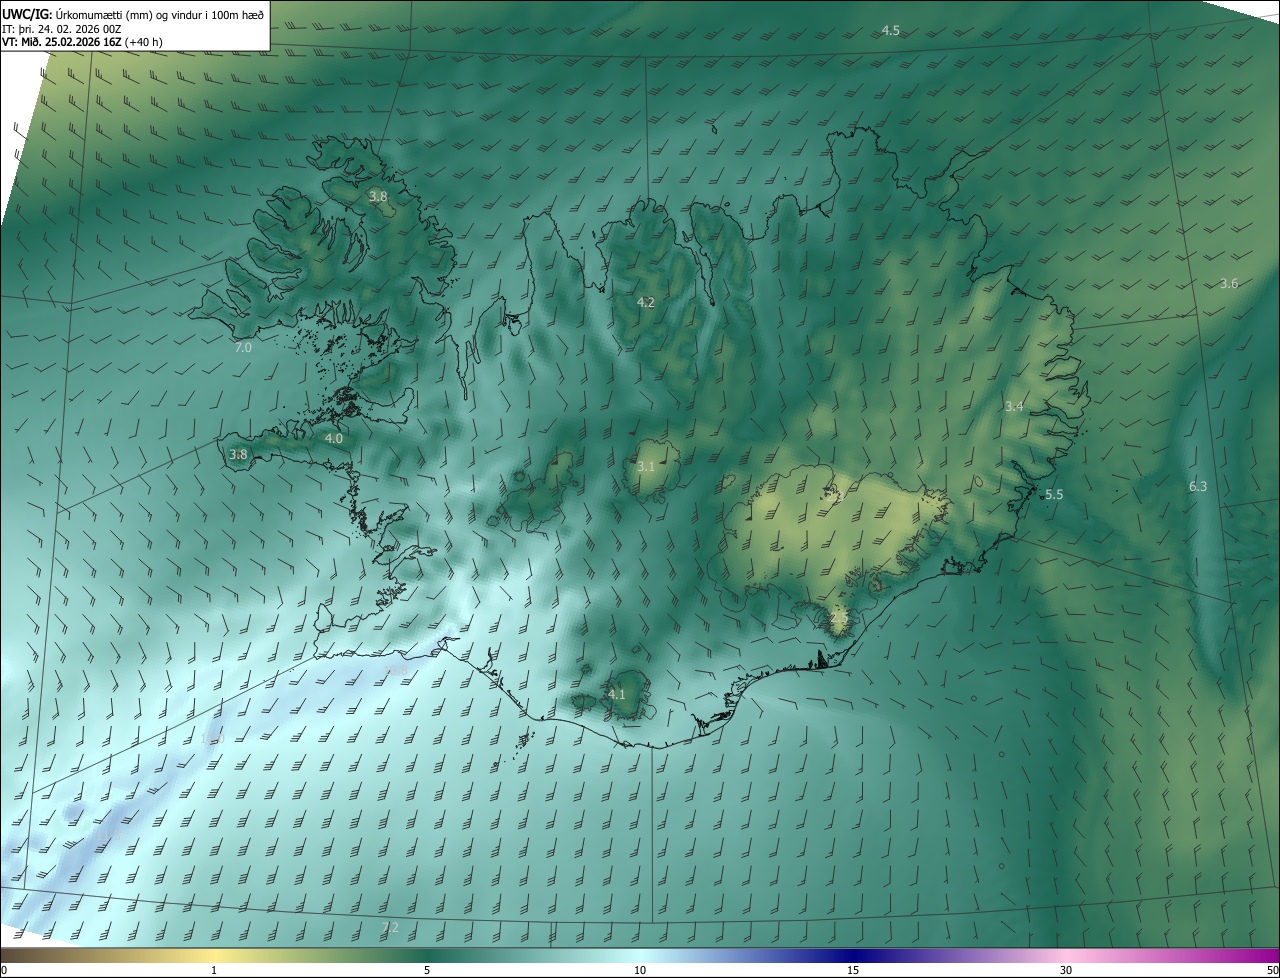The height and width of the screenshot is (978, 1280).
Task: Click the 3.6 value over the eastern sea
Action: 1229,284
